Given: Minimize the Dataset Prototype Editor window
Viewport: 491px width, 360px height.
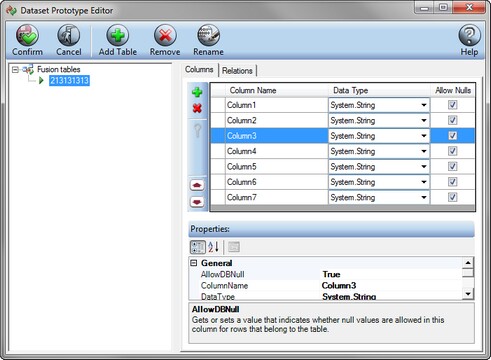Looking at the screenshot, I should 424,7.
